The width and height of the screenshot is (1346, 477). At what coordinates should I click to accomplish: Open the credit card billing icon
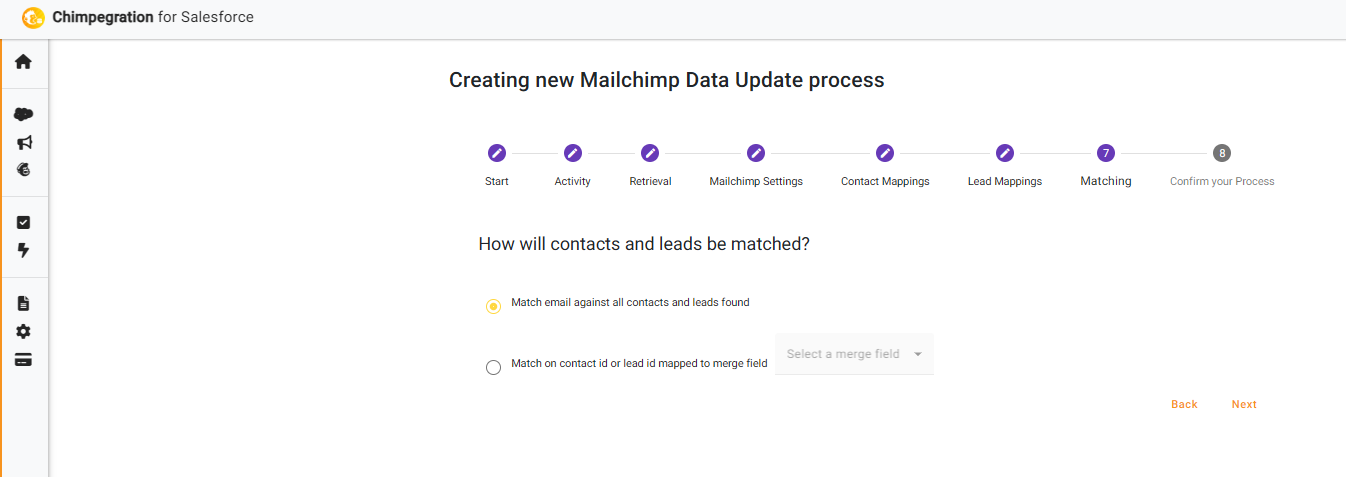click(24, 360)
